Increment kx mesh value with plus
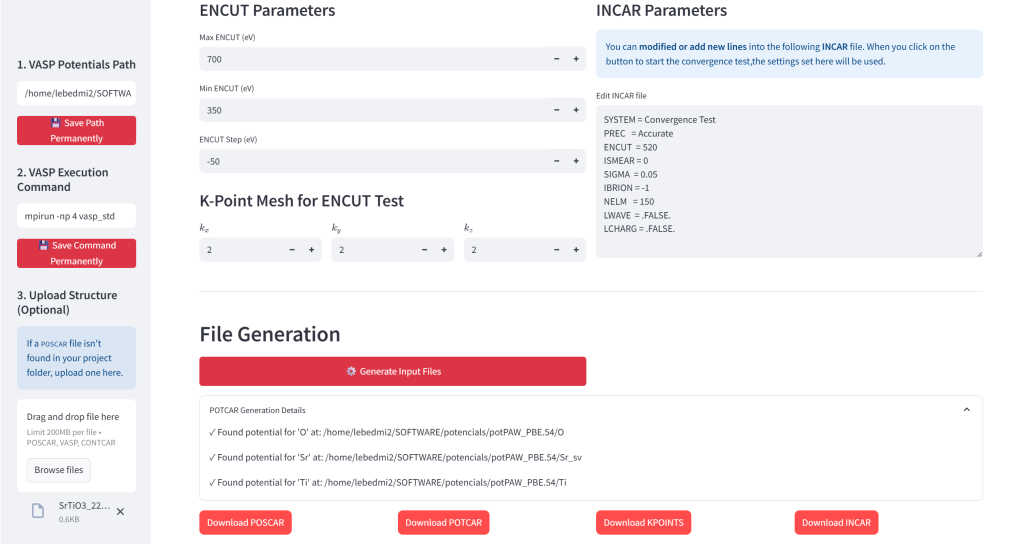 [x=312, y=250]
